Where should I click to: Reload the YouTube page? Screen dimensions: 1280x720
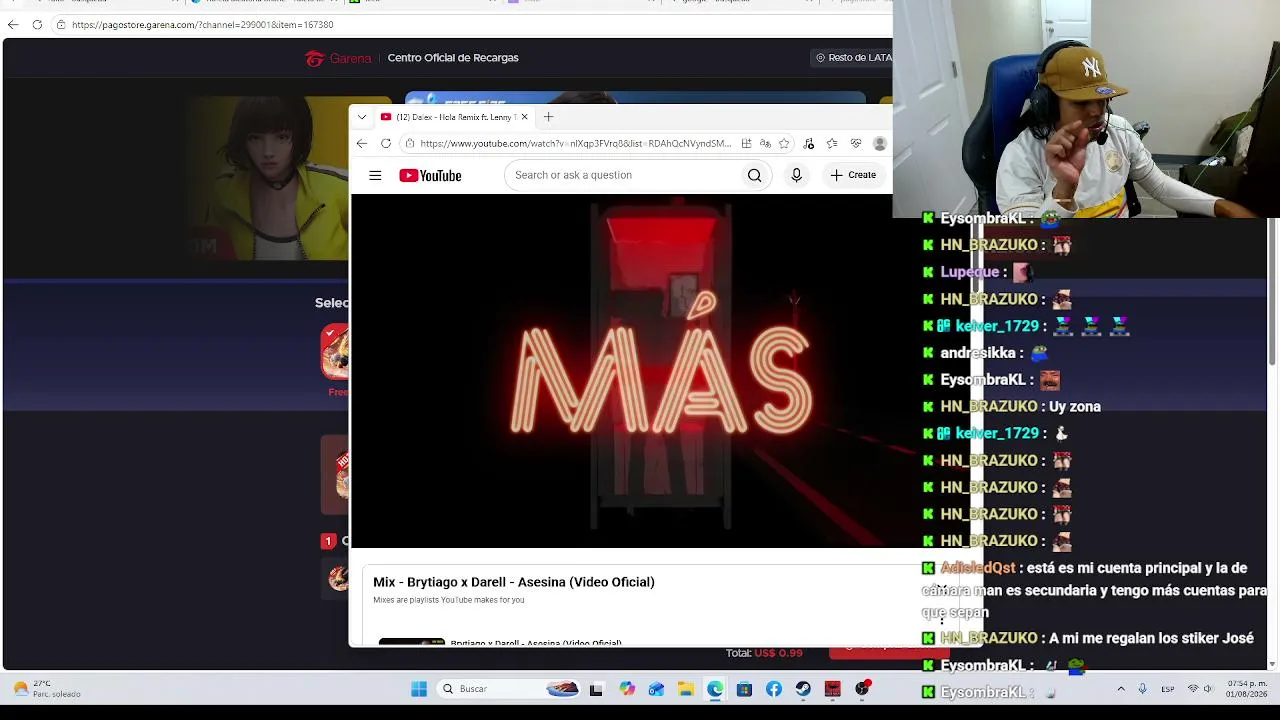(x=386, y=144)
